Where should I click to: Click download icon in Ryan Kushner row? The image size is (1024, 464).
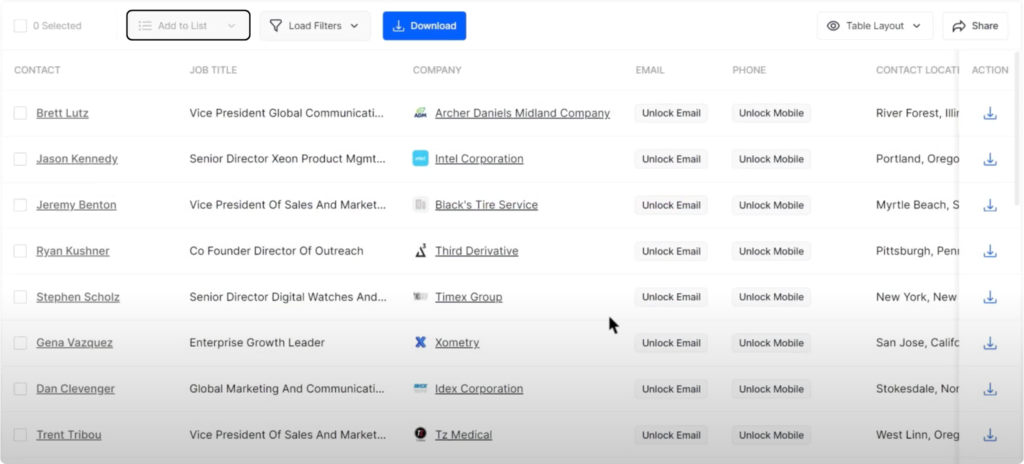[990, 251]
